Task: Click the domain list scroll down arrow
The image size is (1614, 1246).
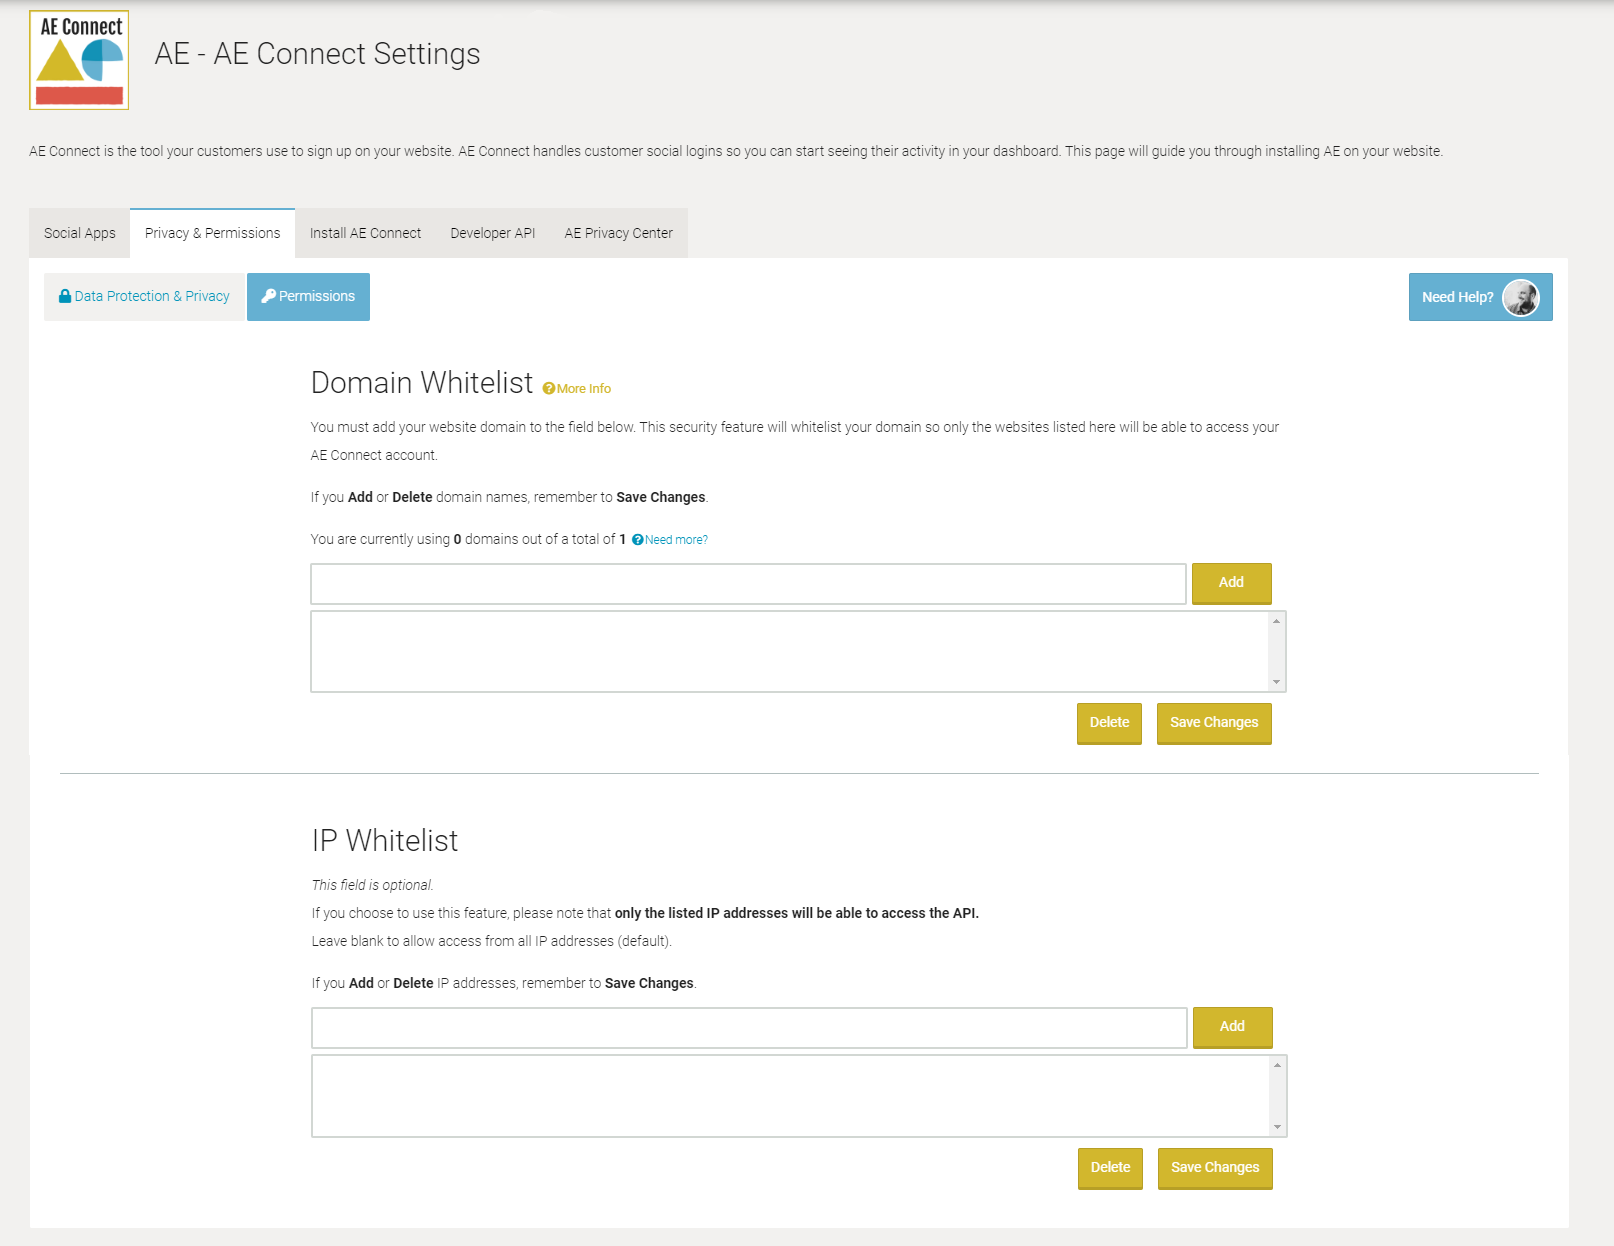Action: pyautogui.click(x=1276, y=682)
